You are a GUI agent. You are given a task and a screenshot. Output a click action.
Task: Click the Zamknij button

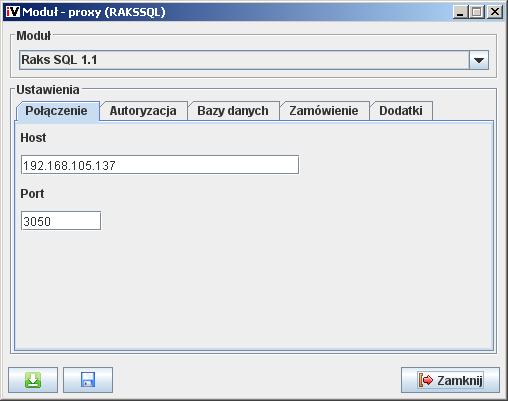click(x=450, y=380)
